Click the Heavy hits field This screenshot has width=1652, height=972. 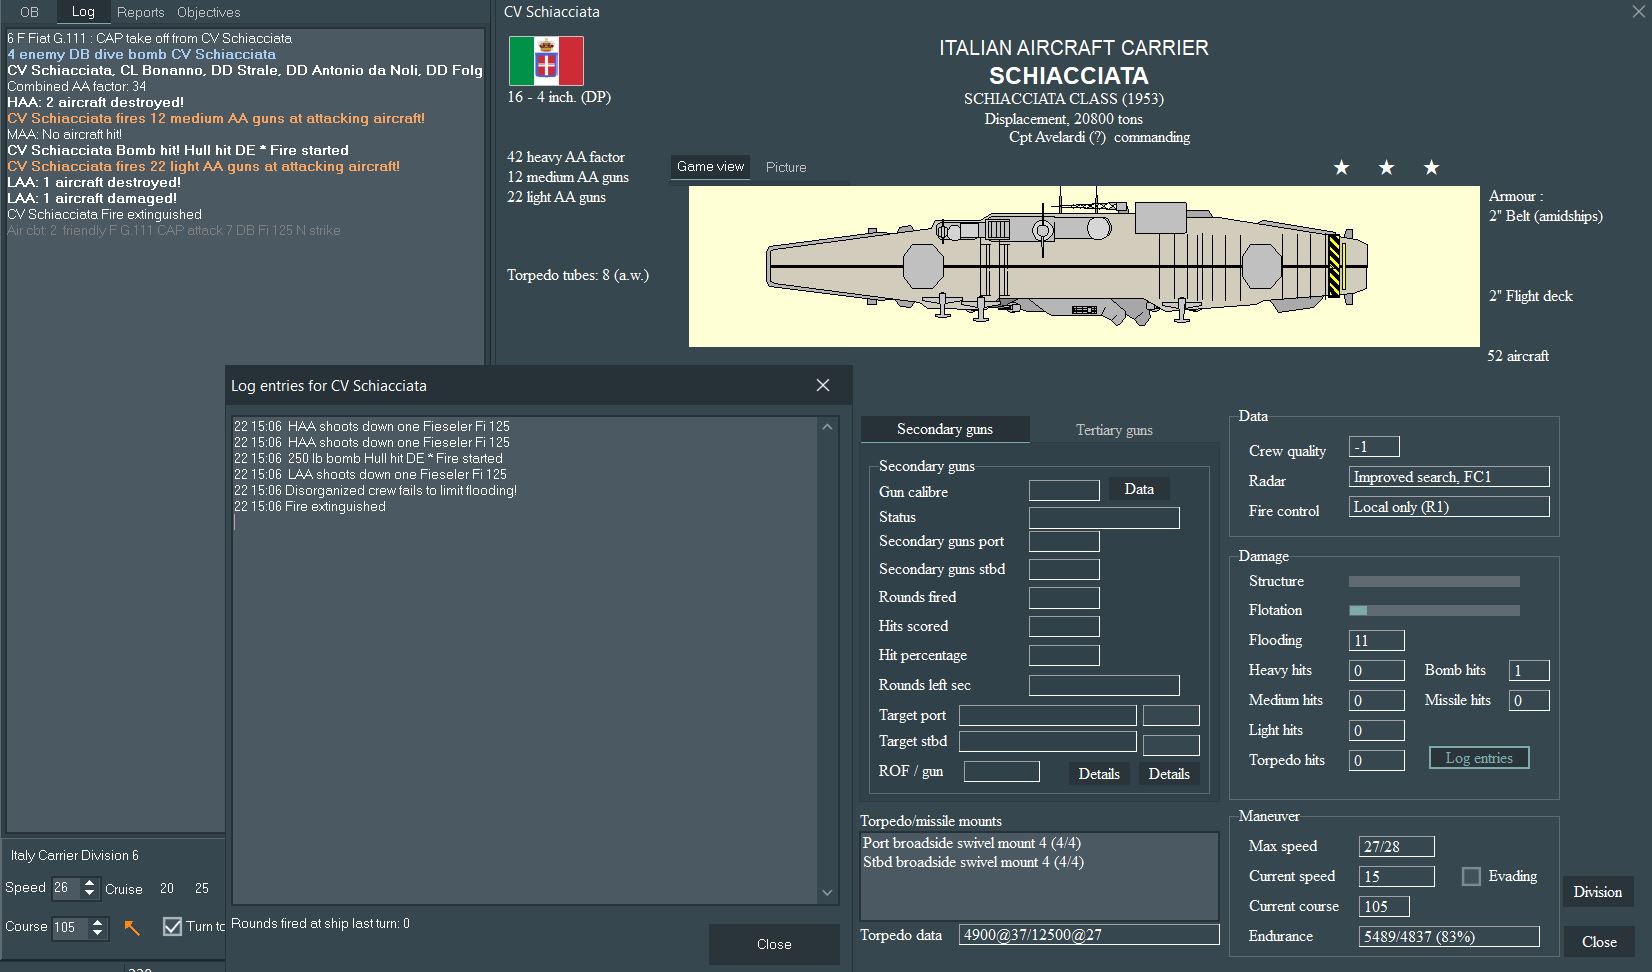1377,671
